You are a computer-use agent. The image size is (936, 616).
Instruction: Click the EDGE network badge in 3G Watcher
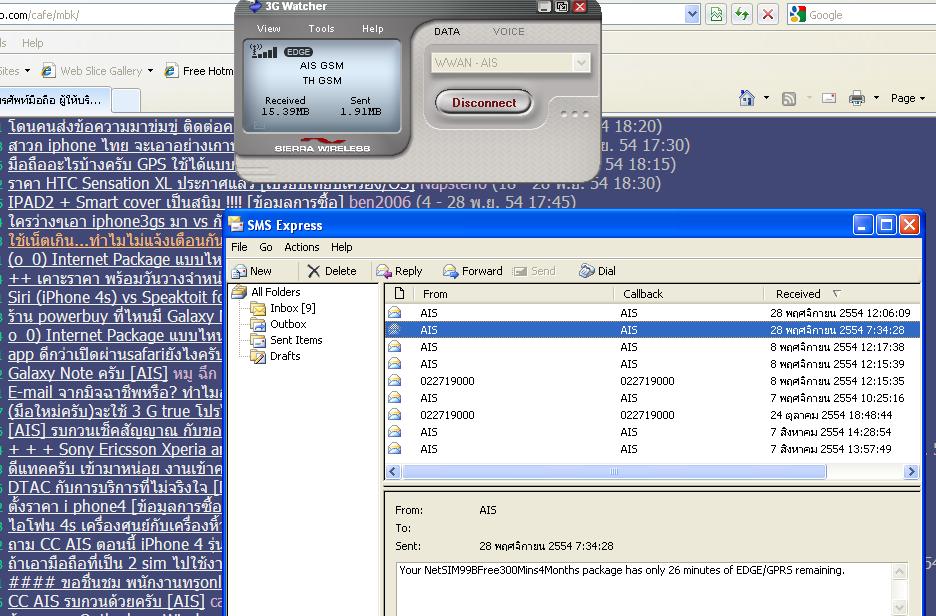click(298, 52)
